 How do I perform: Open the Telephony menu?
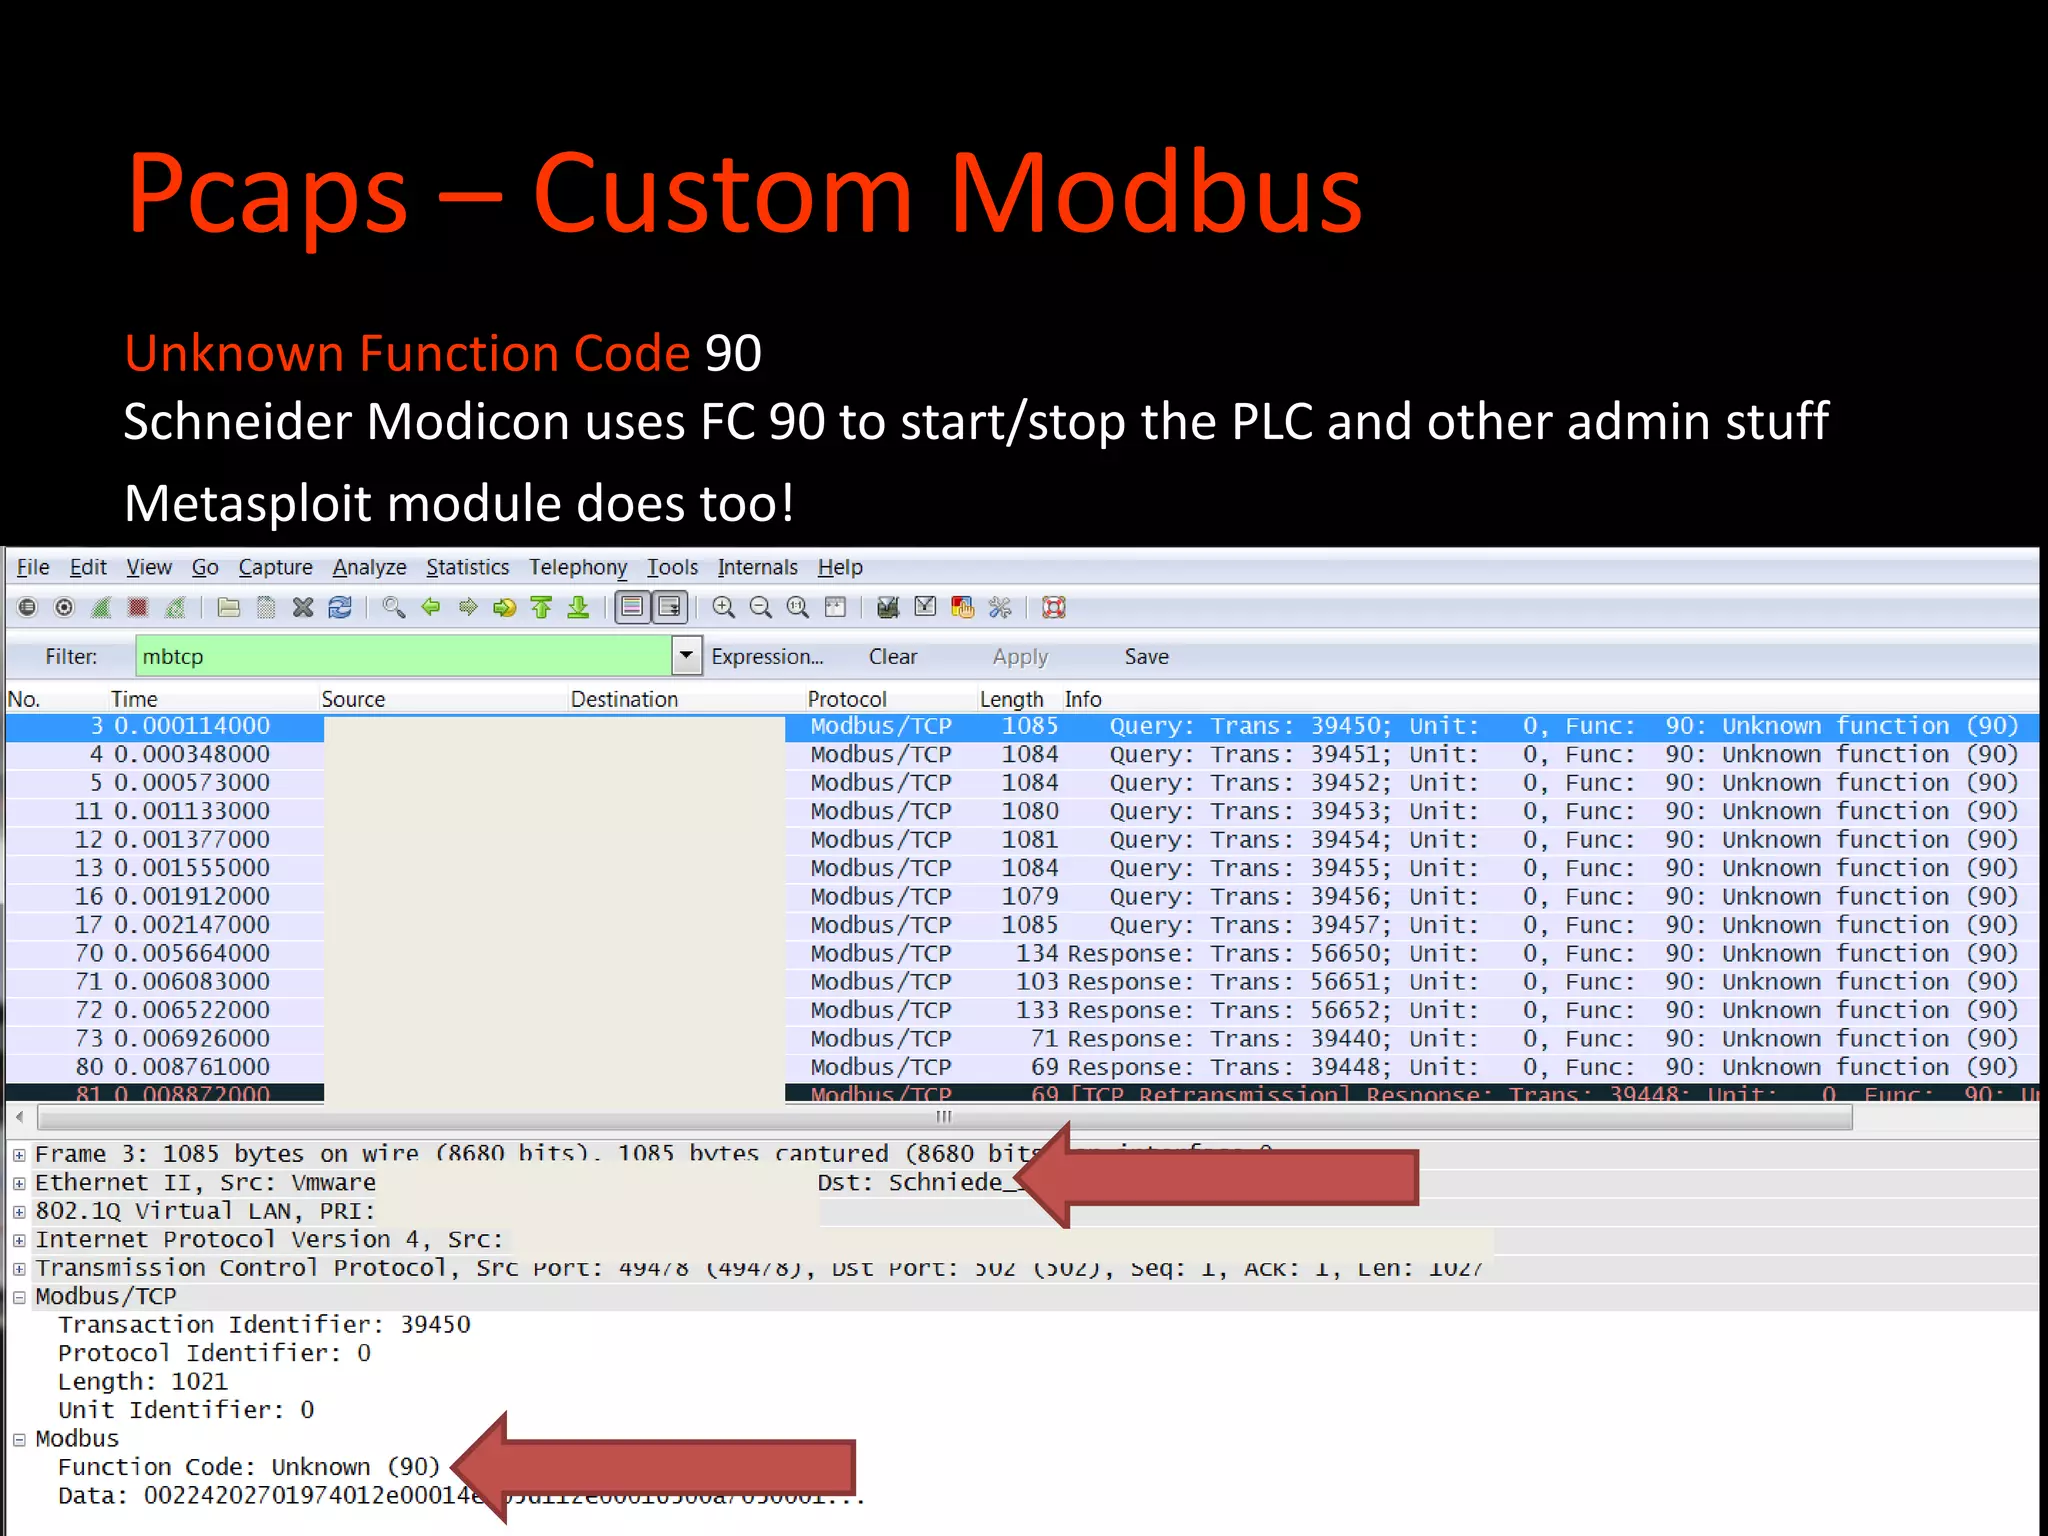click(578, 567)
